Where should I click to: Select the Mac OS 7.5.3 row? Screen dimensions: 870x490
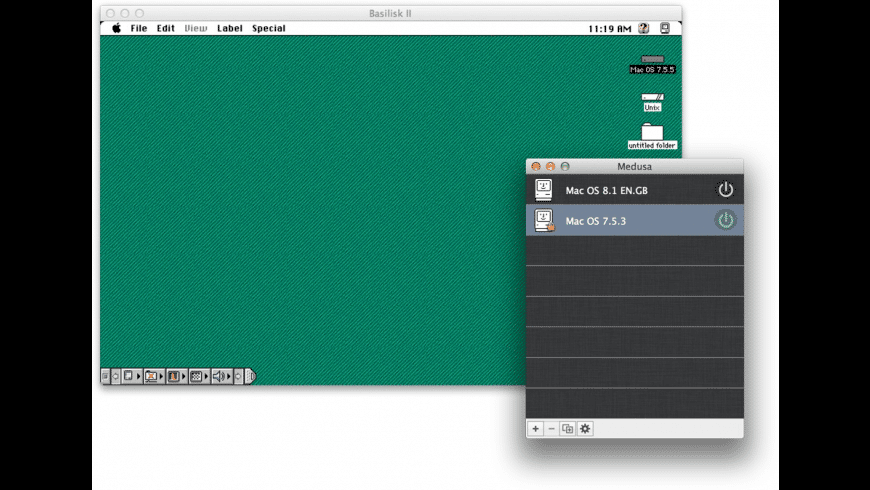pyautogui.click(x=635, y=220)
